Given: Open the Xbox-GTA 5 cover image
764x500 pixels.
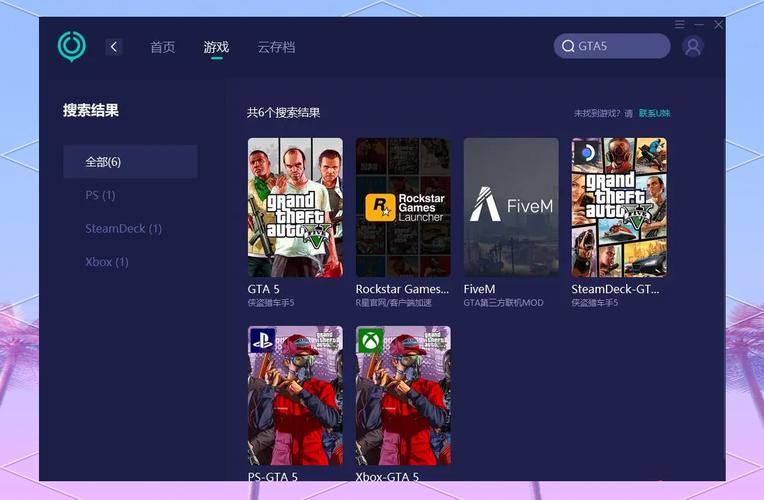Looking at the screenshot, I should pos(403,396).
